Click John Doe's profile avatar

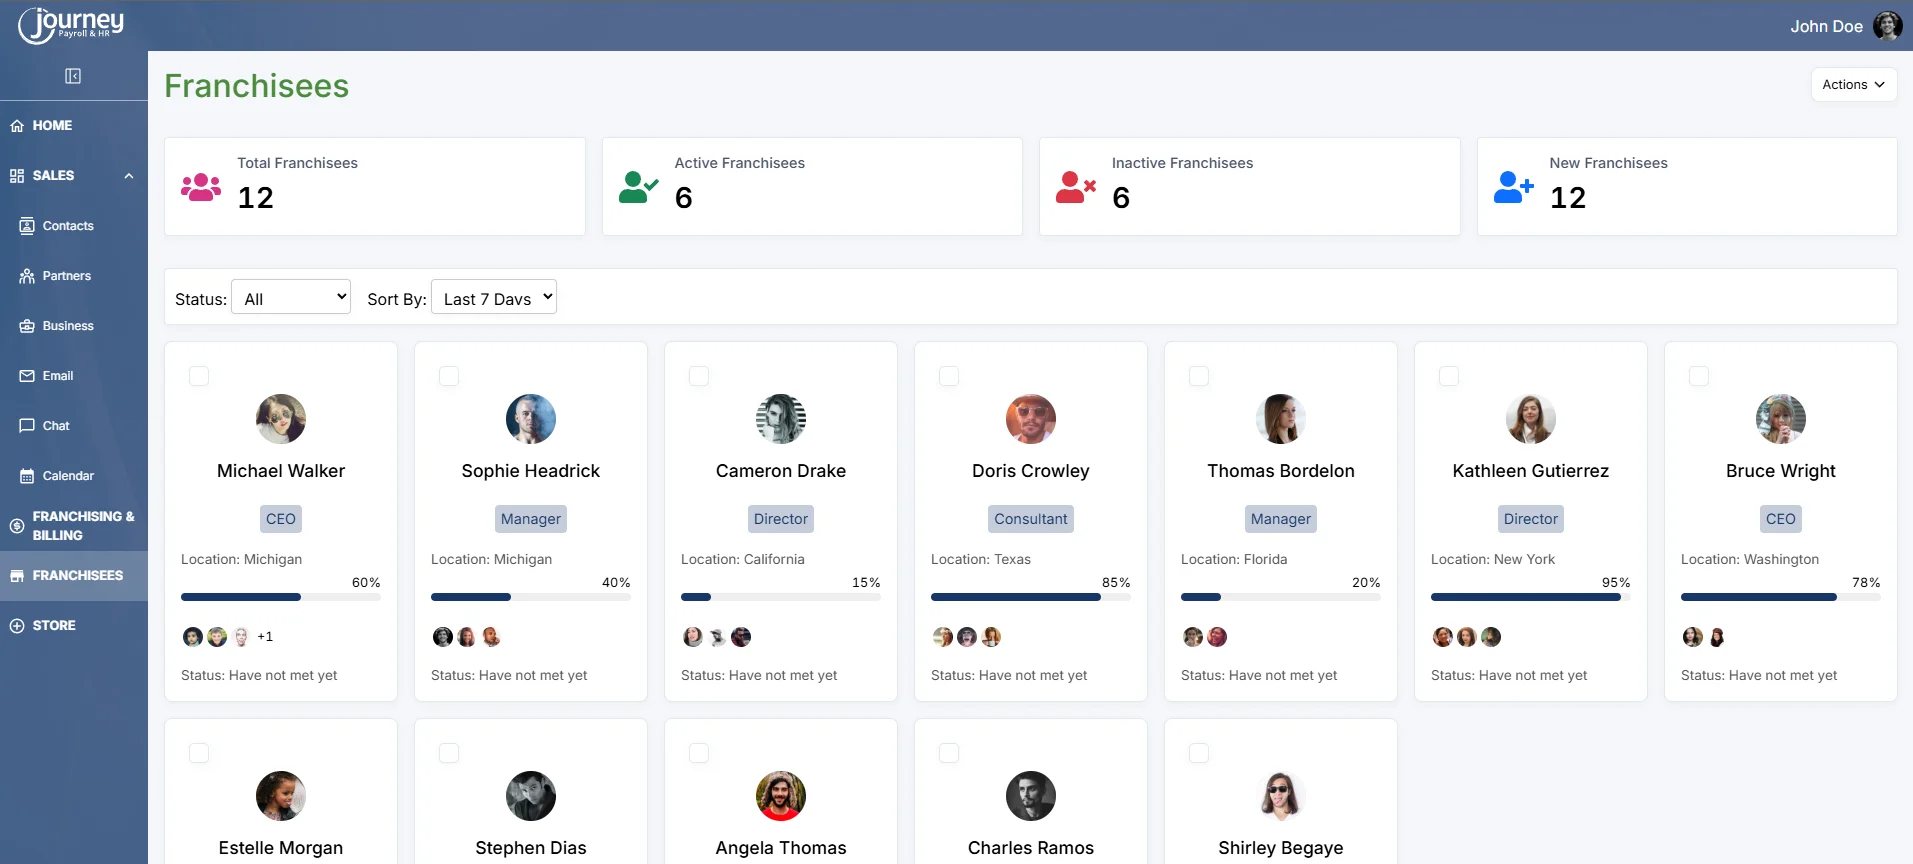coord(1886,26)
